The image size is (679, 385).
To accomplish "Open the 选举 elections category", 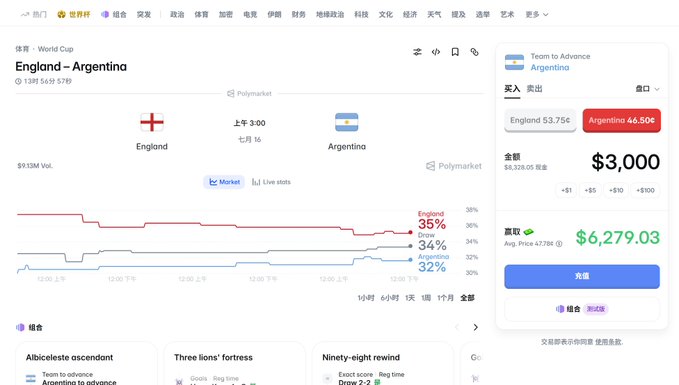I will click(482, 14).
